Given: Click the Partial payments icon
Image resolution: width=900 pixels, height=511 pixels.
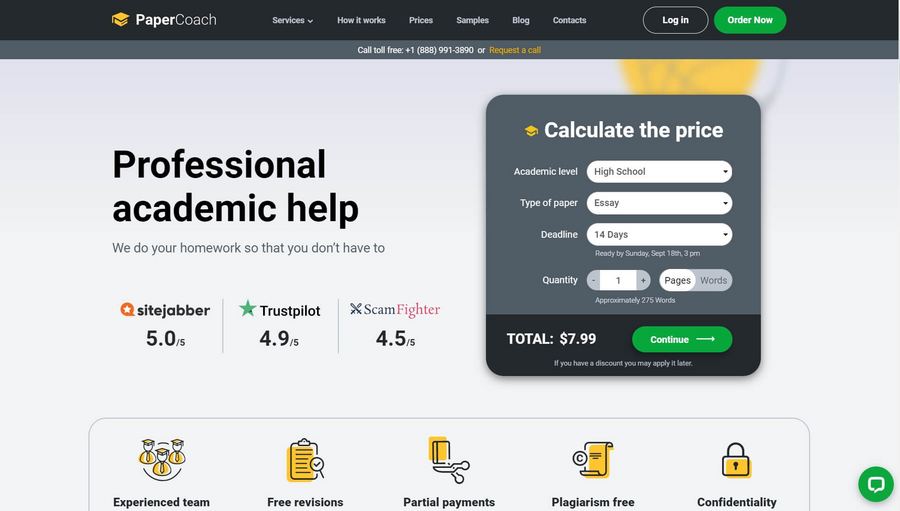Looking at the screenshot, I should point(449,459).
